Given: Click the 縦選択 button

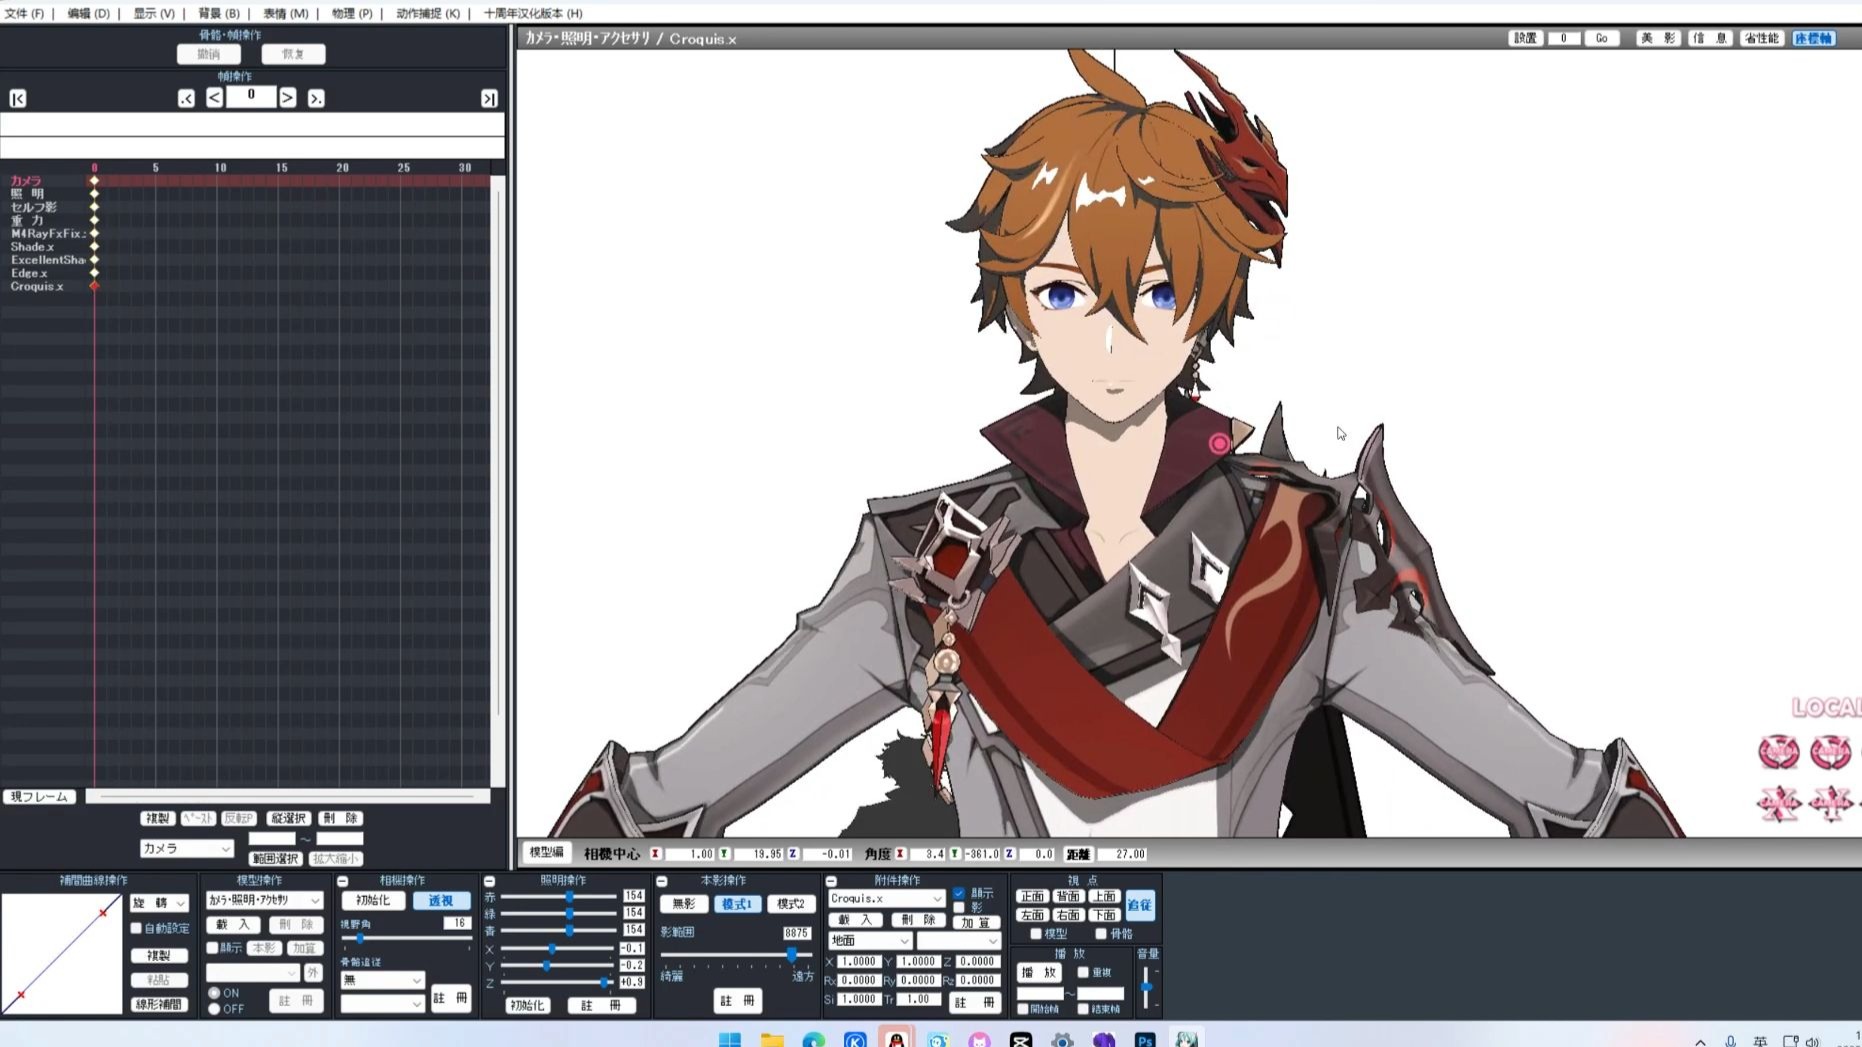Looking at the screenshot, I should (288, 818).
